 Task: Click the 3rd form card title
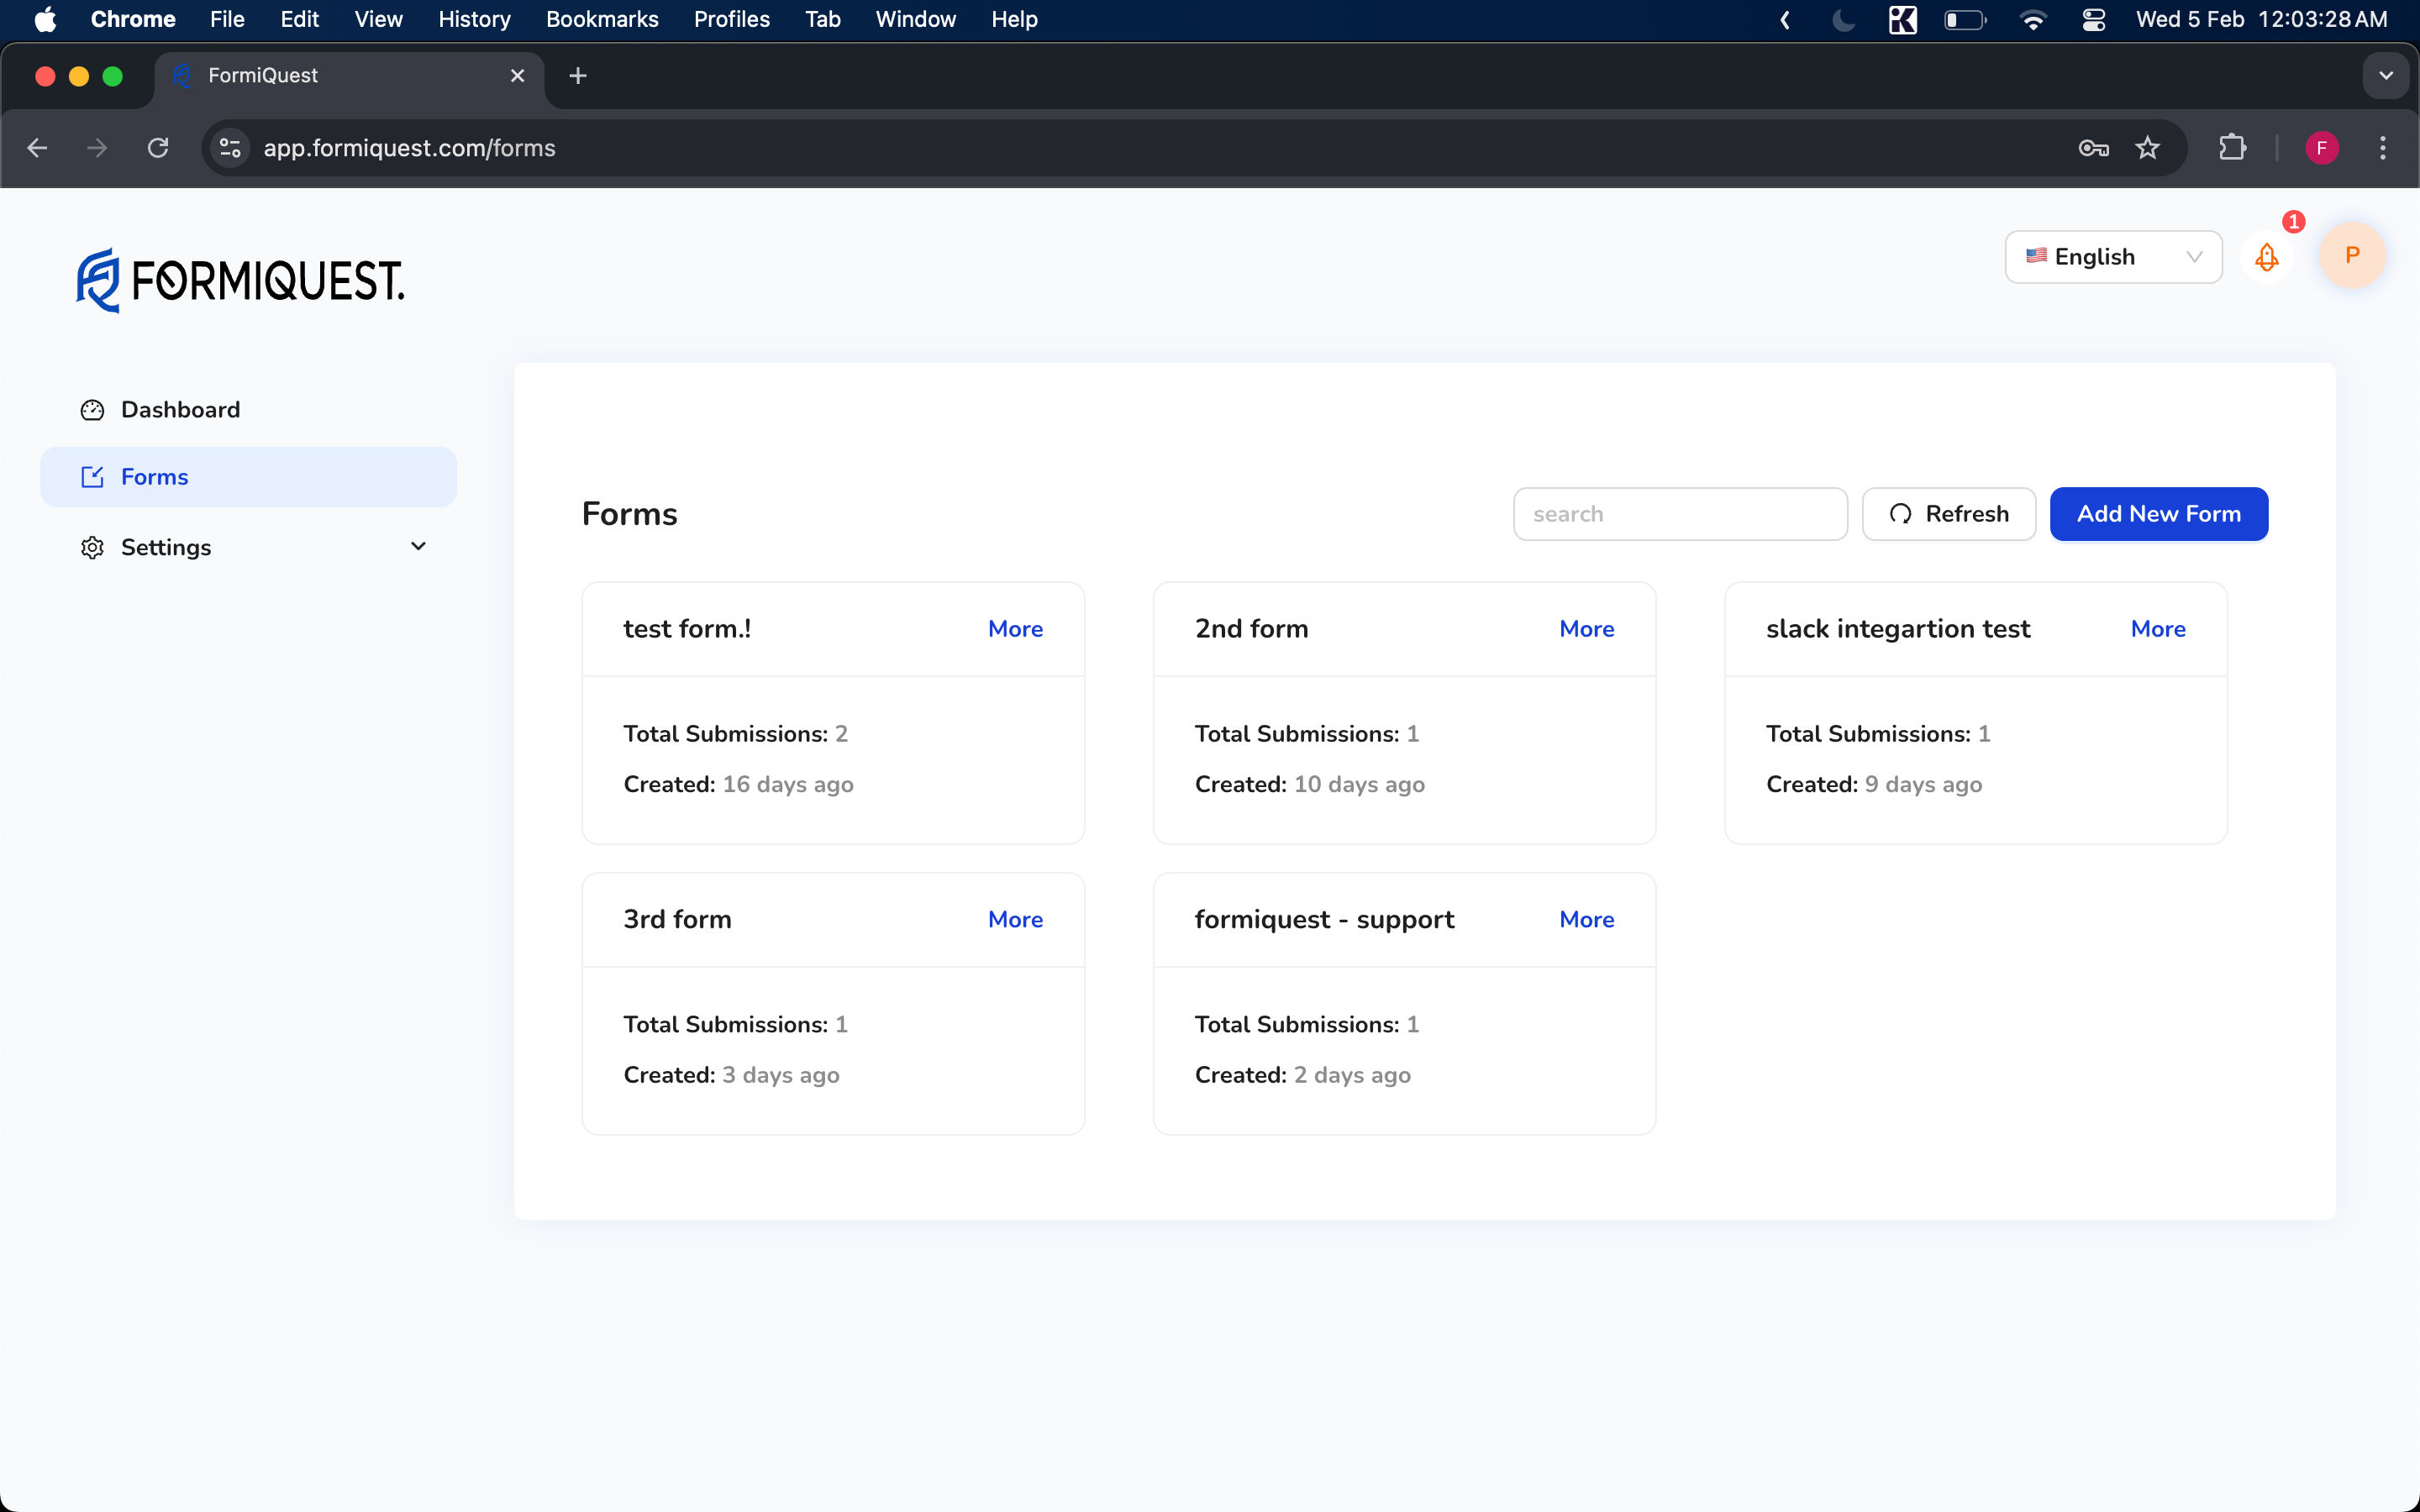click(x=677, y=919)
